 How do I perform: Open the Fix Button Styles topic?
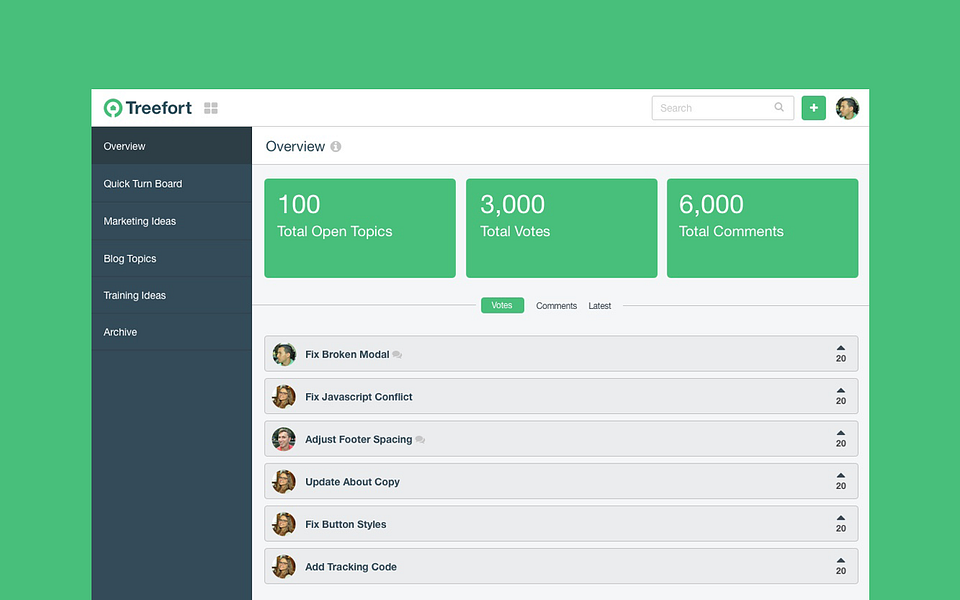[561, 524]
